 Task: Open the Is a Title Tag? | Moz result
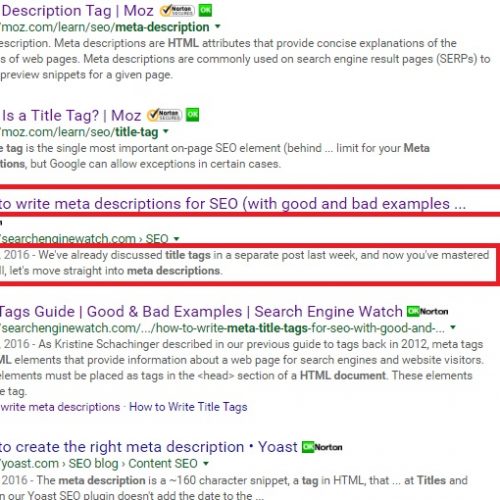71,116
